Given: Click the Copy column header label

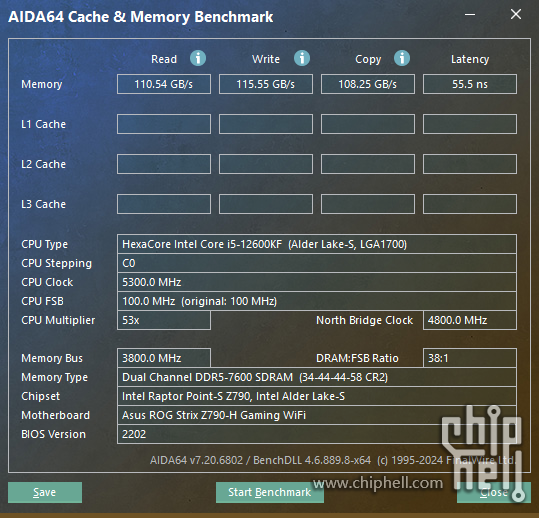Looking at the screenshot, I should [x=368, y=59].
